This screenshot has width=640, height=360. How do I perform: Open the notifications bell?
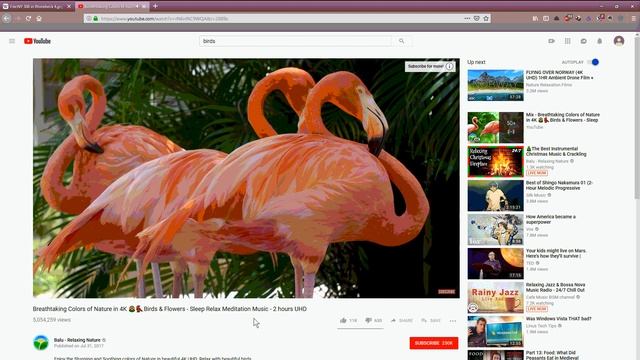click(600, 41)
